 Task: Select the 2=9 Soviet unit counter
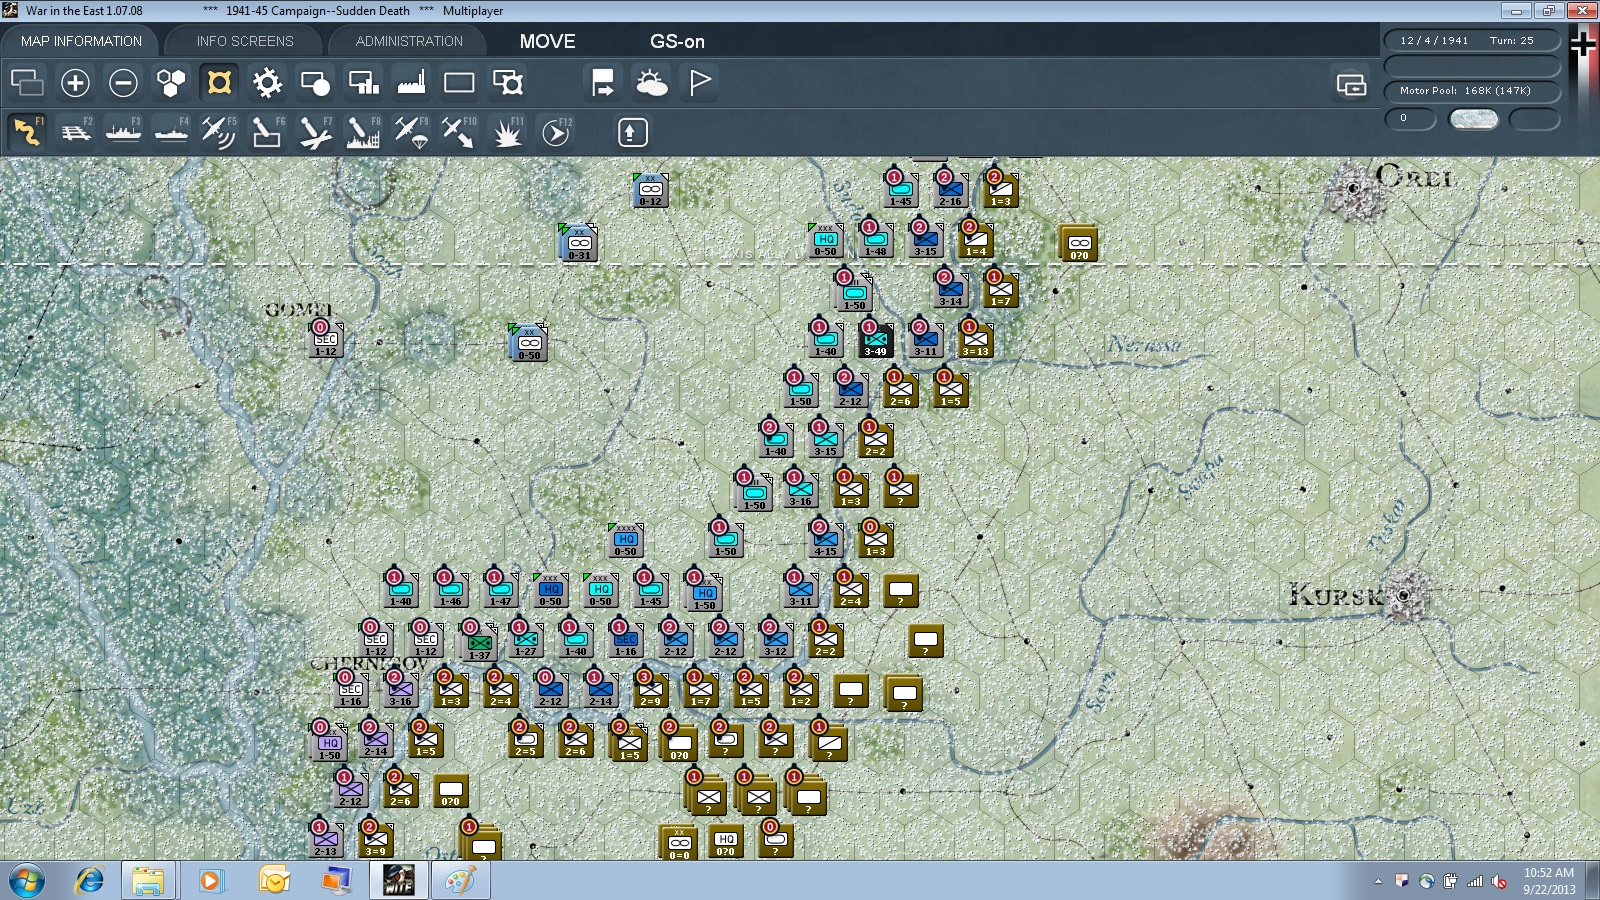[650, 690]
